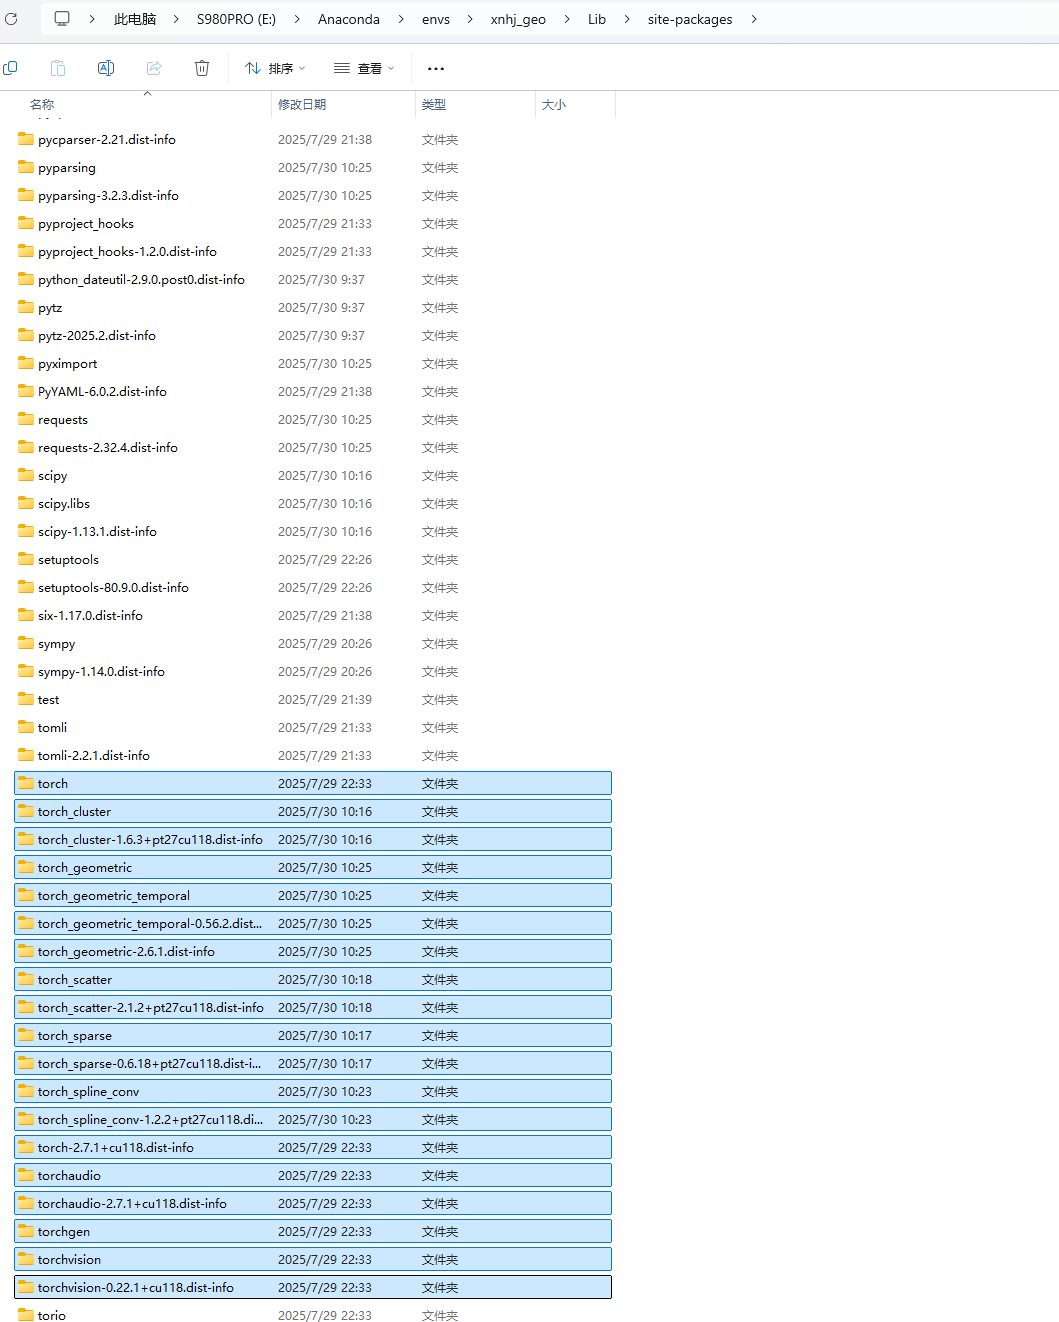Expand chevron after site-packages breadcrumb

(753, 19)
